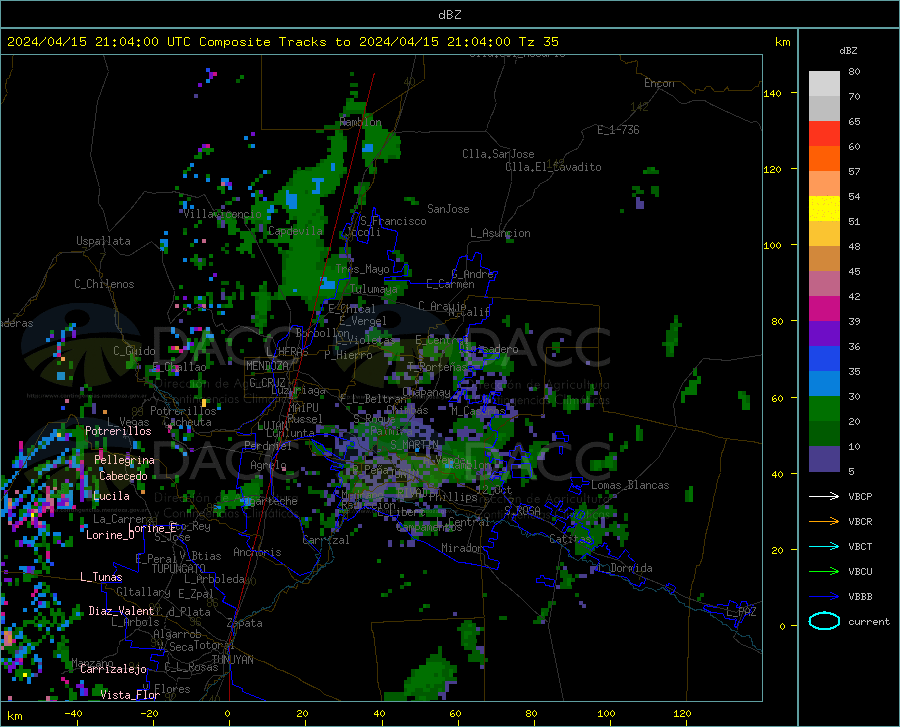Click the Lucila label
The height and width of the screenshot is (727, 900).
tap(111, 496)
